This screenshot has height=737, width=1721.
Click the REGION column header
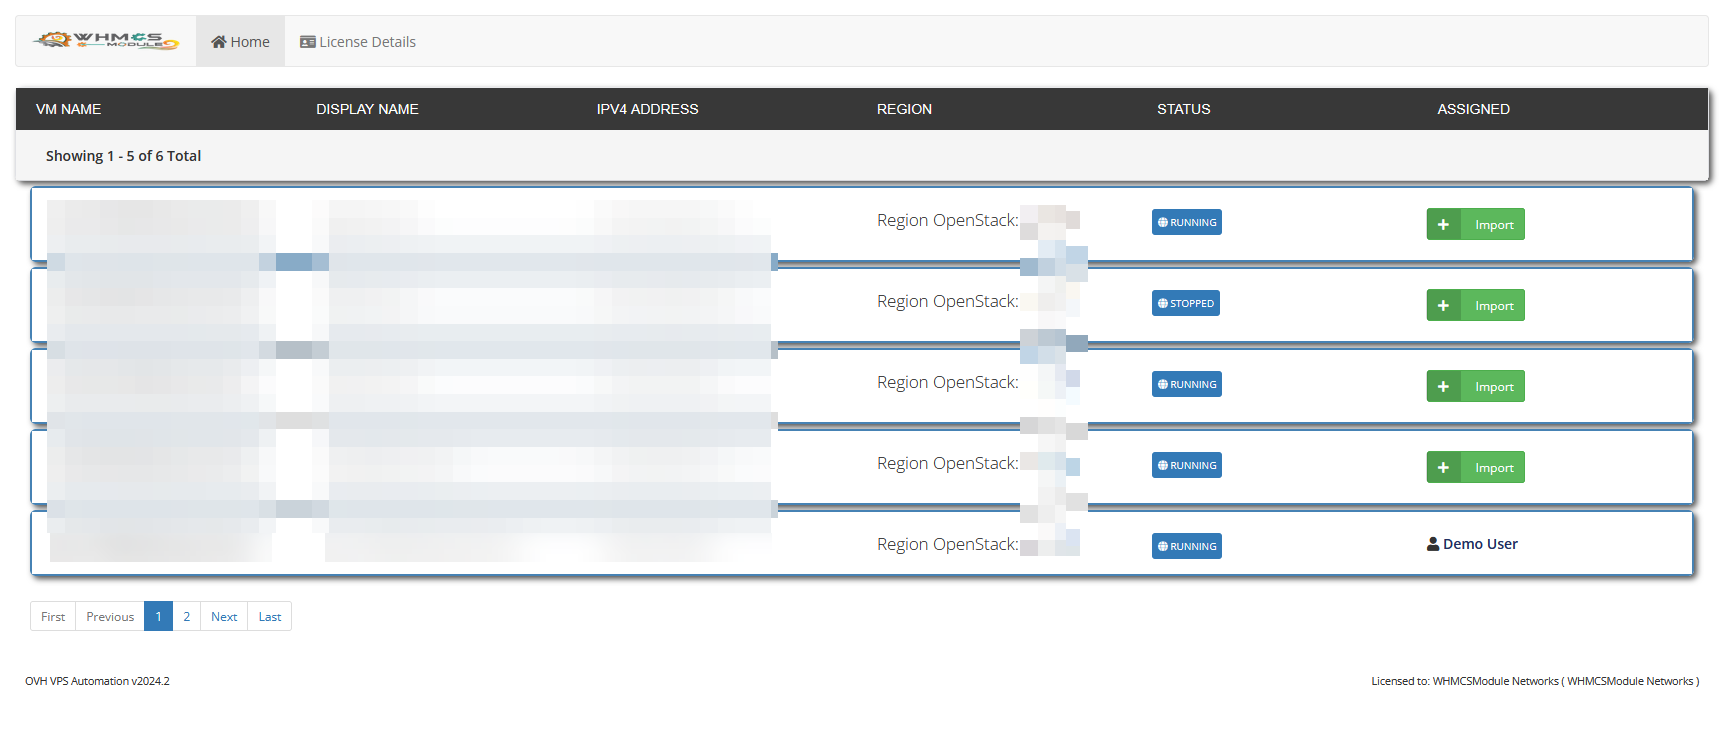click(x=904, y=109)
